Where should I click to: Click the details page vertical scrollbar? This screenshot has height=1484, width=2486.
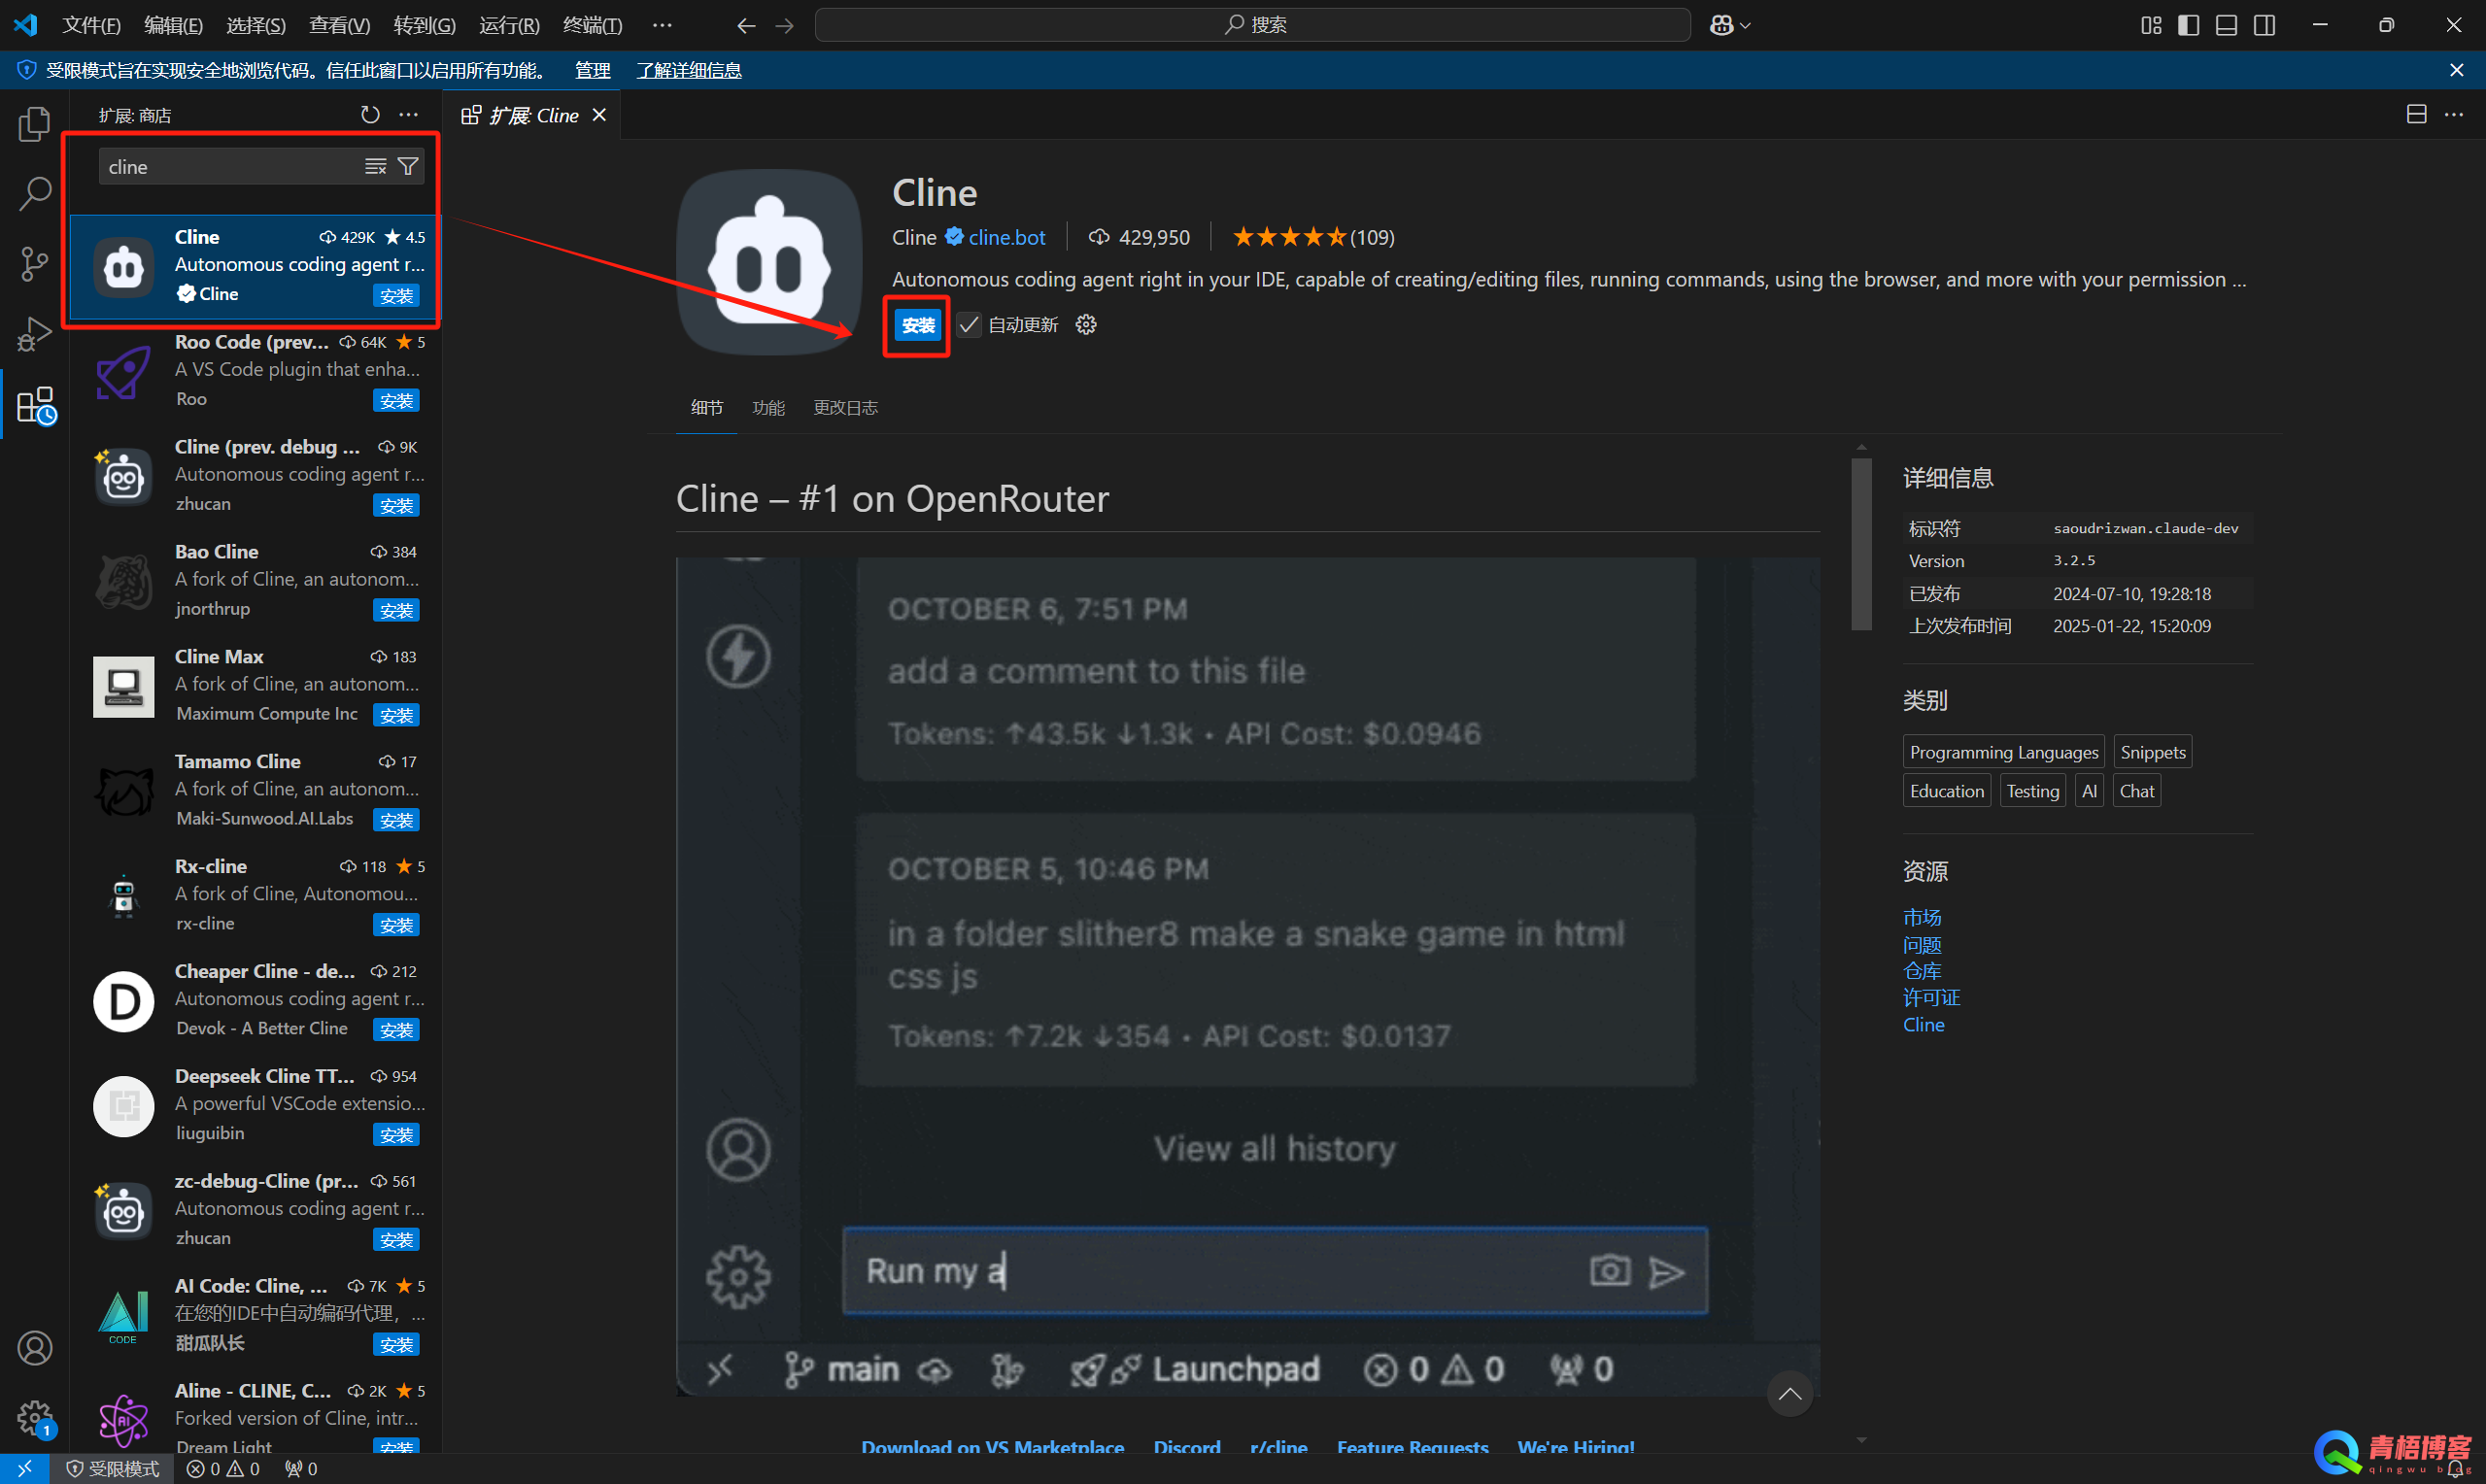pos(1861,544)
